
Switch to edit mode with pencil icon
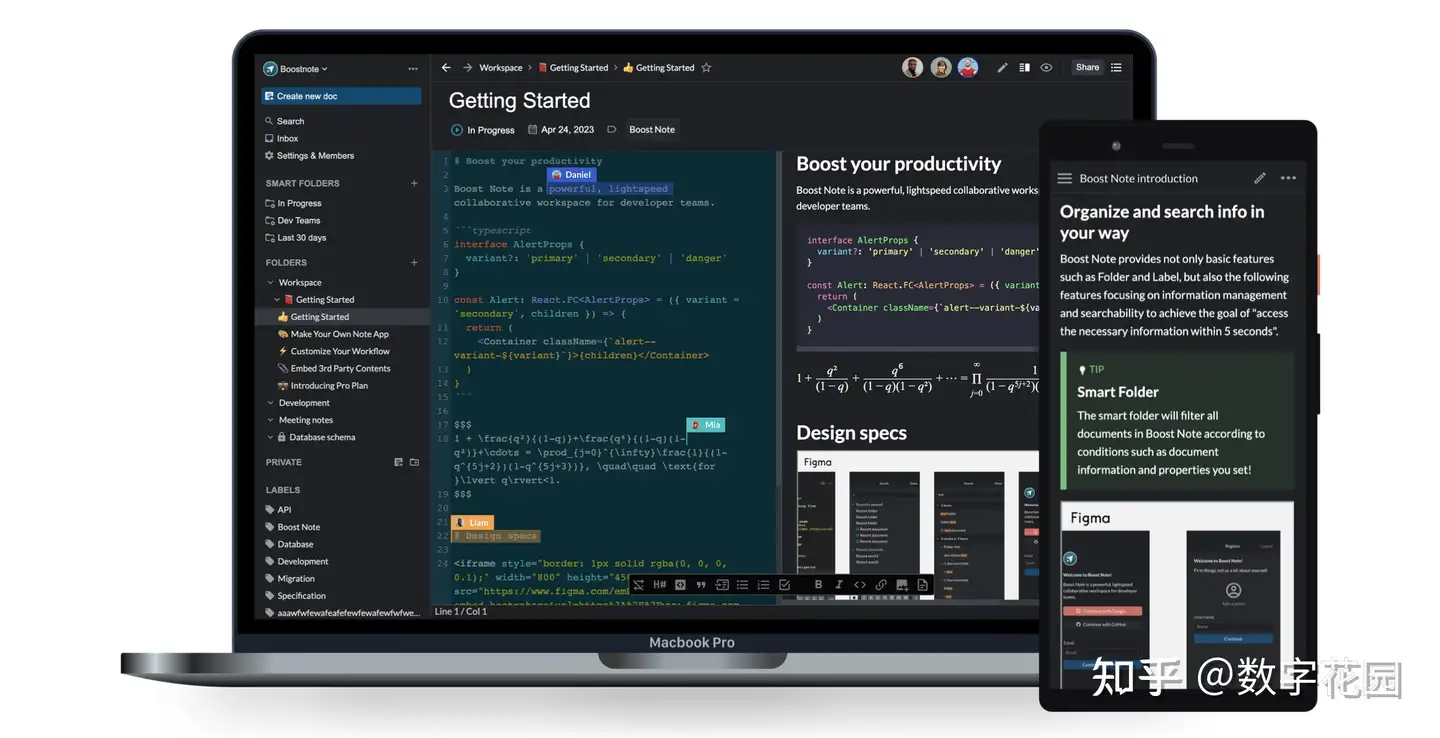point(1002,68)
